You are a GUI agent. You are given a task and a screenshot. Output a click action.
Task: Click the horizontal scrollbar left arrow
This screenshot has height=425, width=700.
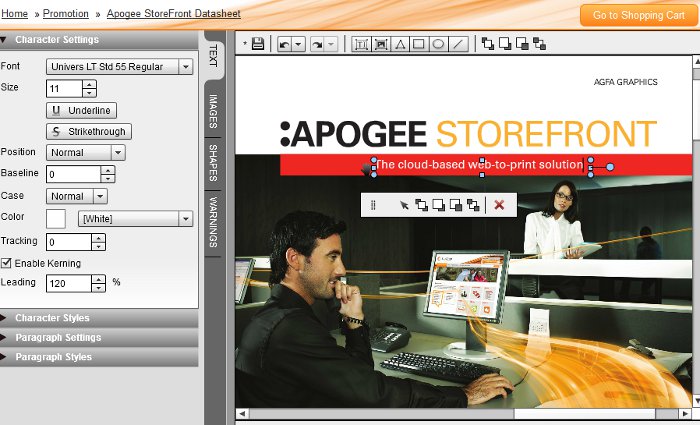point(242,413)
